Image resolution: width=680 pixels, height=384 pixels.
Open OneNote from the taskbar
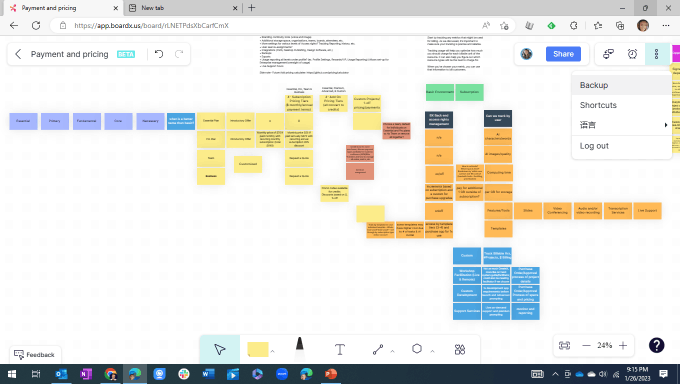[x=85, y=374]
